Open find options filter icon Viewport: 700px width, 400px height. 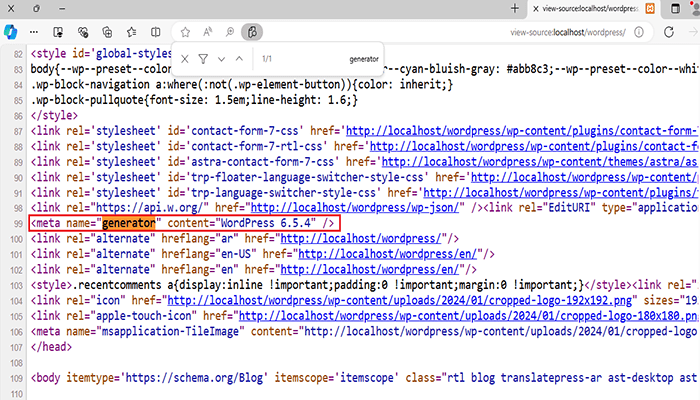203,59
